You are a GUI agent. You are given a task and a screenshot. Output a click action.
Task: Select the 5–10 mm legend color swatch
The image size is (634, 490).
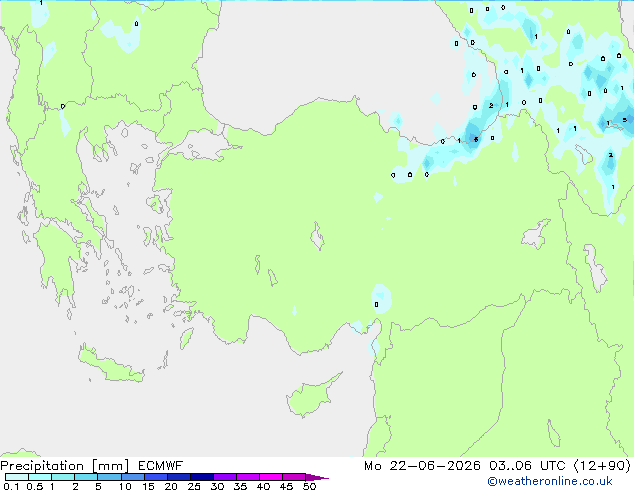[x=109, y=477]
